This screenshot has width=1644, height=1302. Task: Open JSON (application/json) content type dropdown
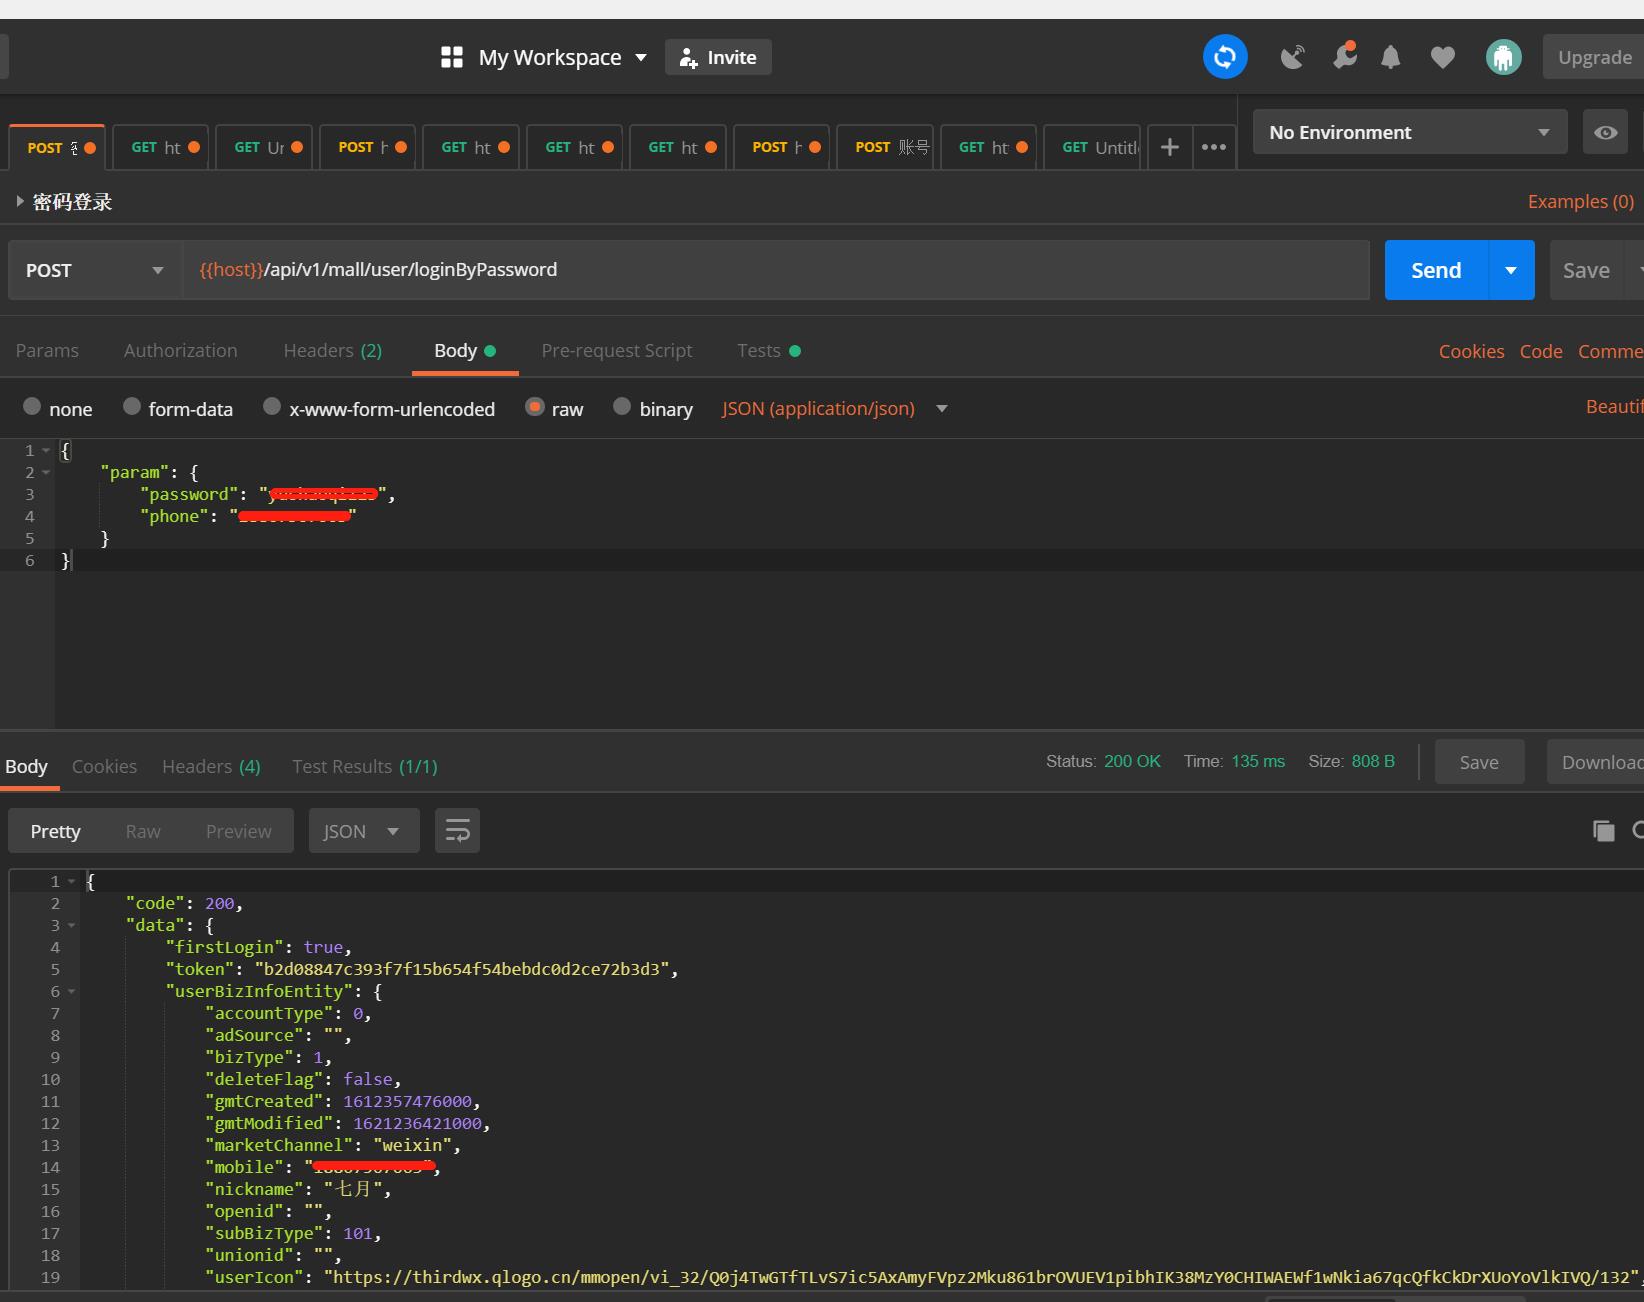(x=834, y=408)
